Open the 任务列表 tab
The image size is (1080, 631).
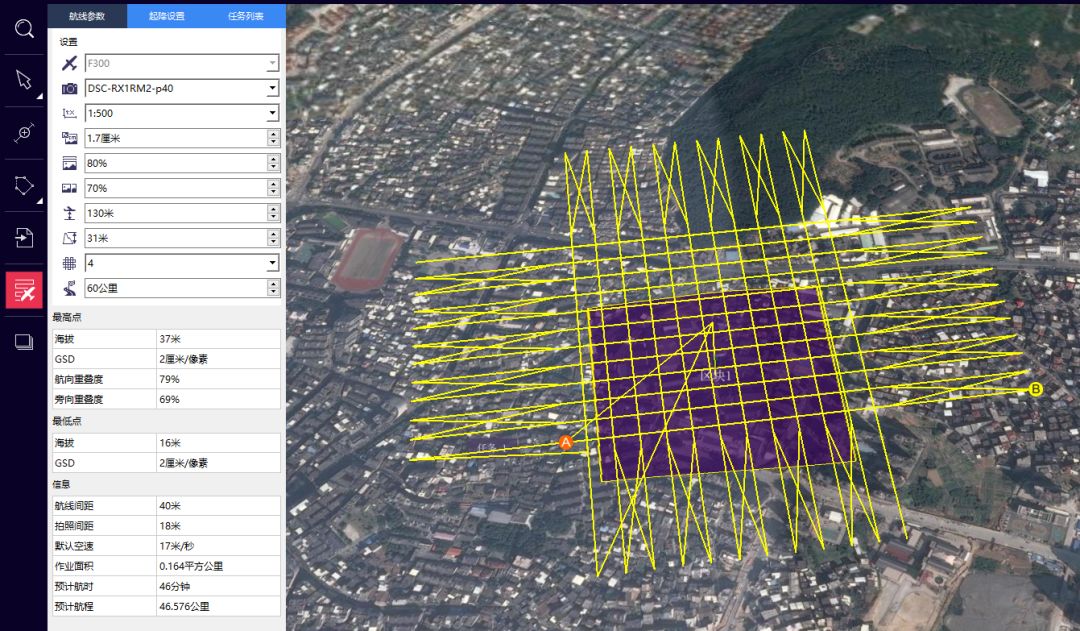(245, 16)
